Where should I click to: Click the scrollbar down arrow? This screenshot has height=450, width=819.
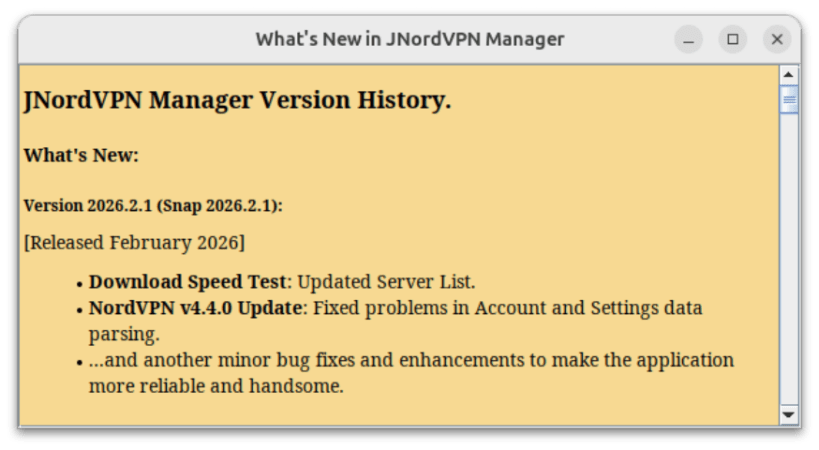(x=789, y=415)
